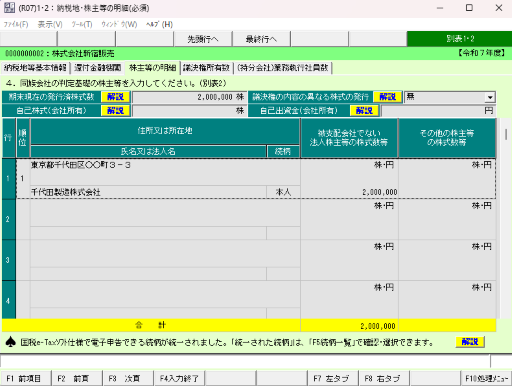Click row 4 法人株主等 share cell
Viewport: 512px width, 386px height.
click(x=349, y=300)
